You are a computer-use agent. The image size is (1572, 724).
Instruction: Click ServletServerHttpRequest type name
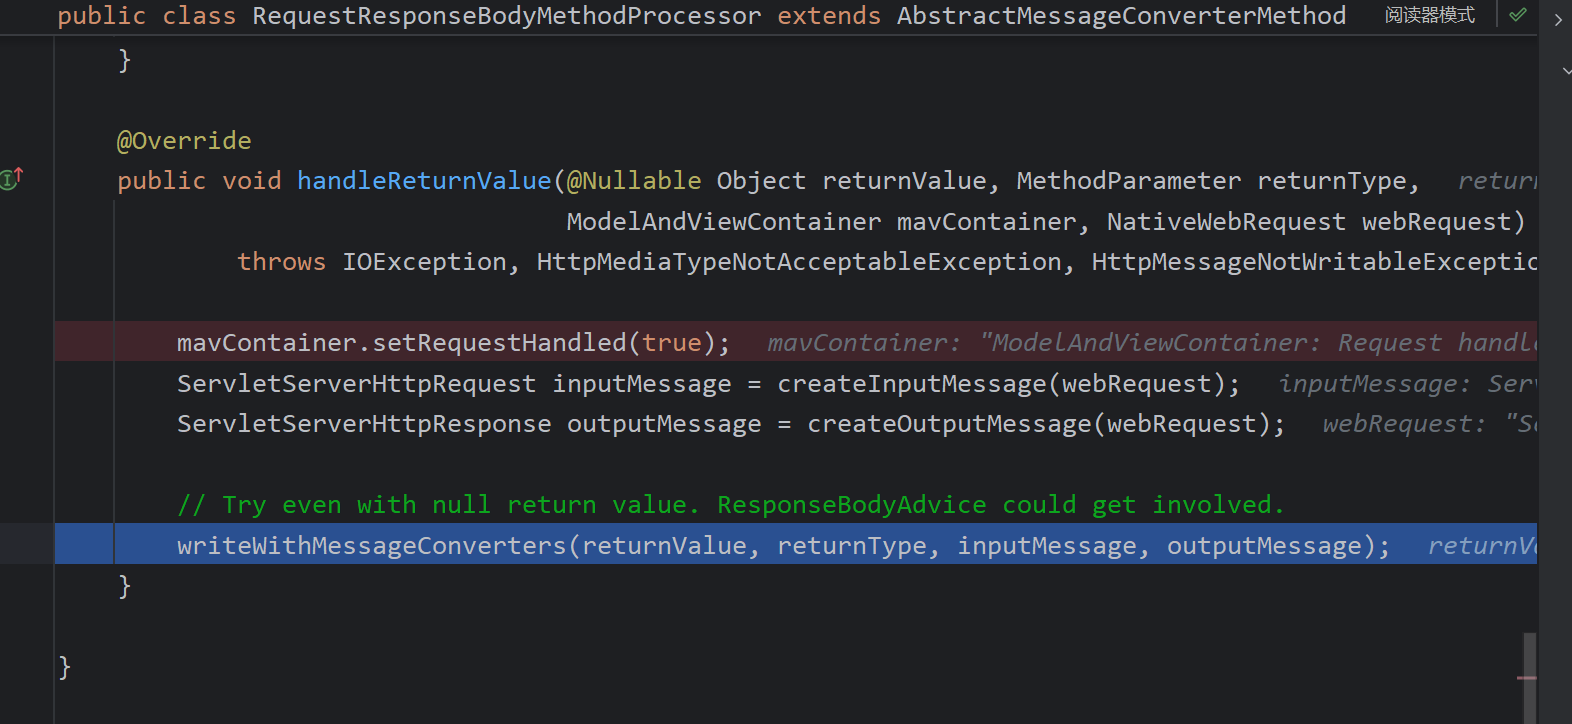coord(356,384)
